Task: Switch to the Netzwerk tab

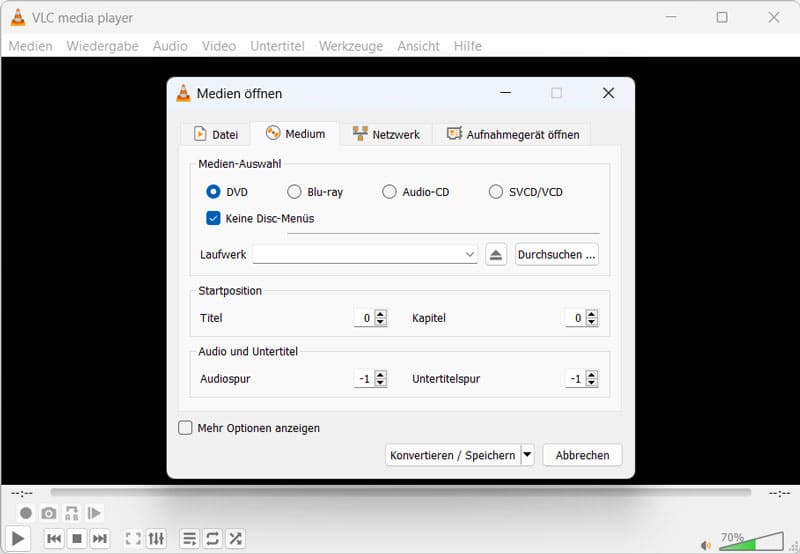Action: 386,135
